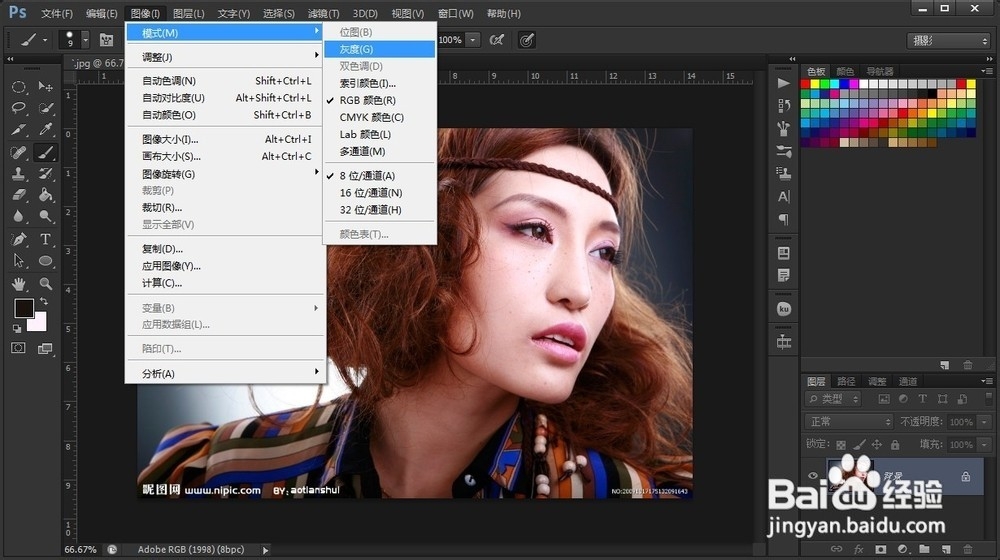Click the add layer style fx icon

coord(858,549)
